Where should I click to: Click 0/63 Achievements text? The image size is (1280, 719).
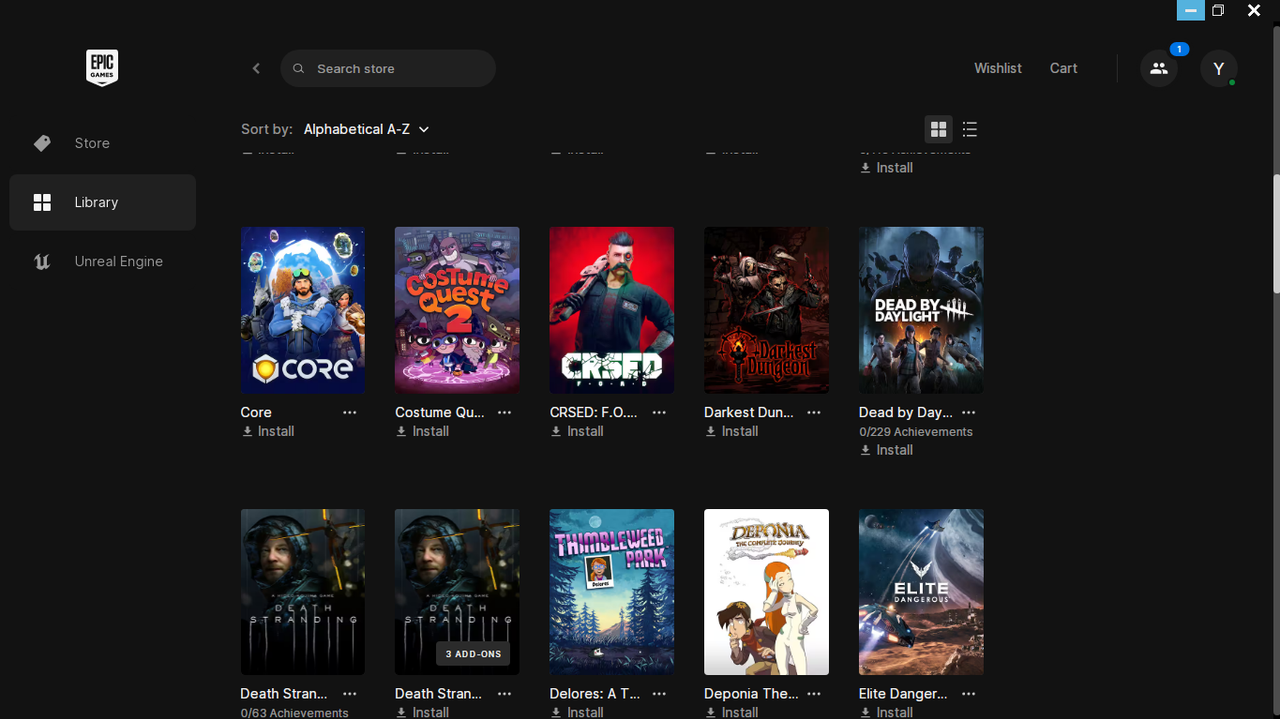[294, 713]
